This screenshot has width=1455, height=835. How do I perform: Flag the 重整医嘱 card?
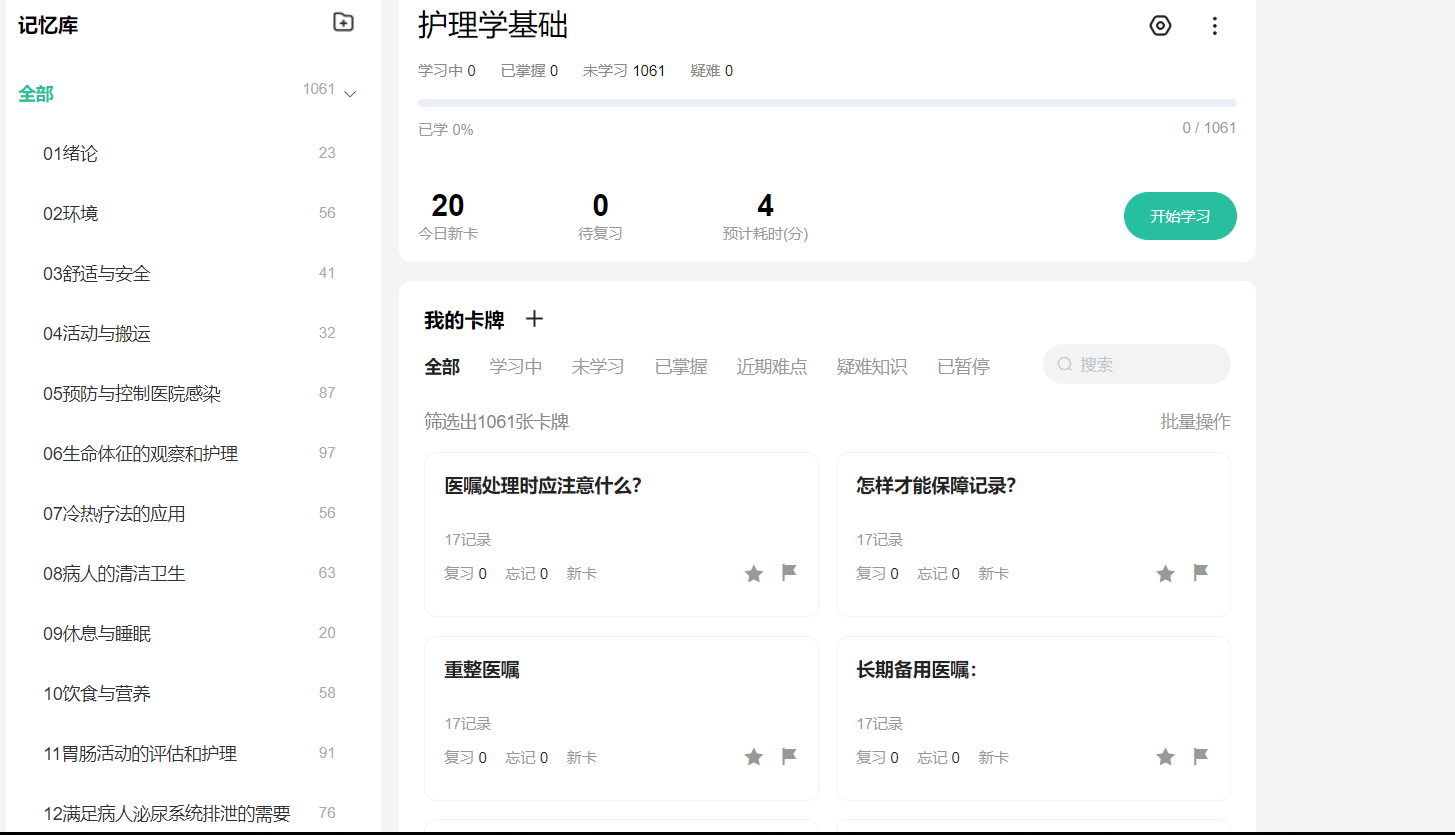789,757
